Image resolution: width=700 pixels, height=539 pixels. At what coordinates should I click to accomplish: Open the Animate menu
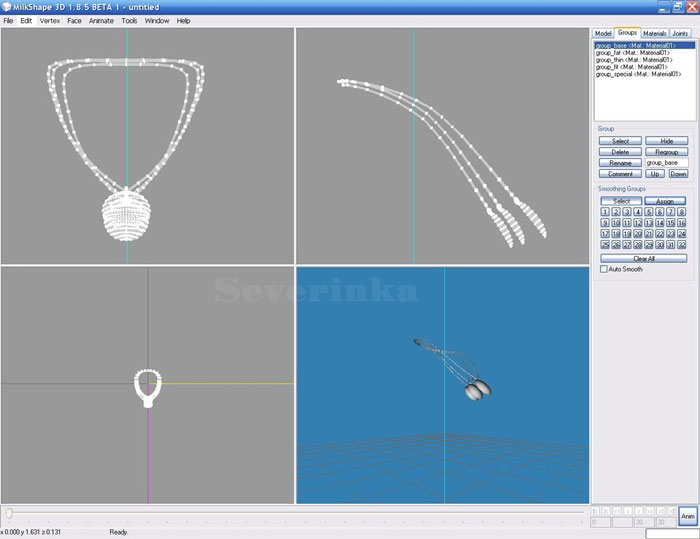(x=101, y=20)
